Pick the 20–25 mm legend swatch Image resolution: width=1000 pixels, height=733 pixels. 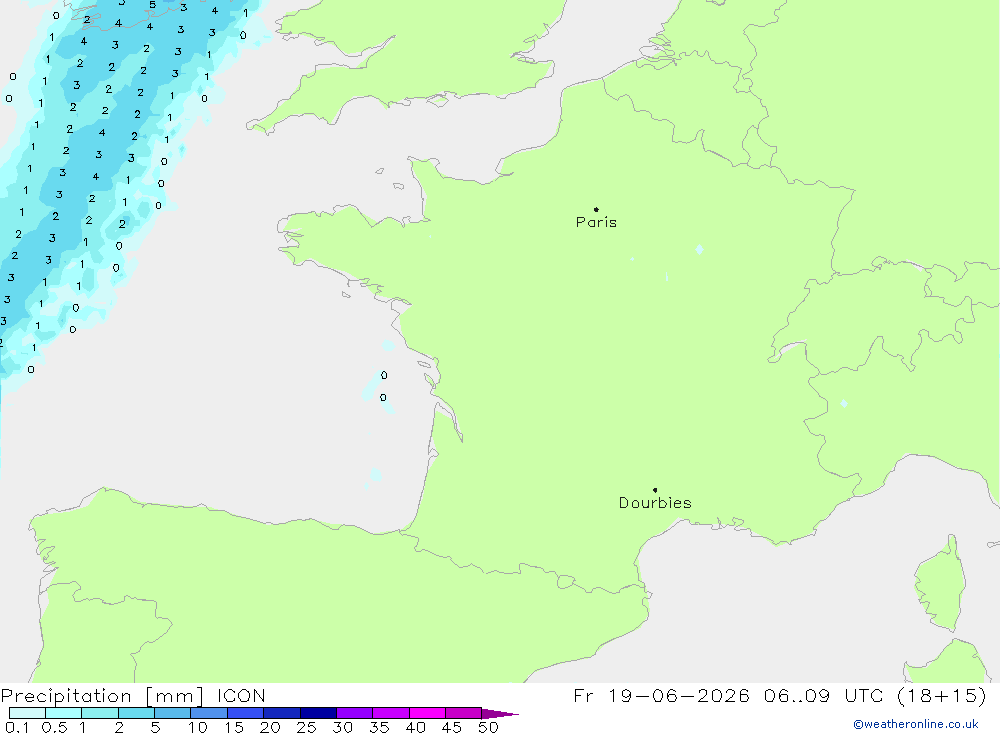[282, 713]
